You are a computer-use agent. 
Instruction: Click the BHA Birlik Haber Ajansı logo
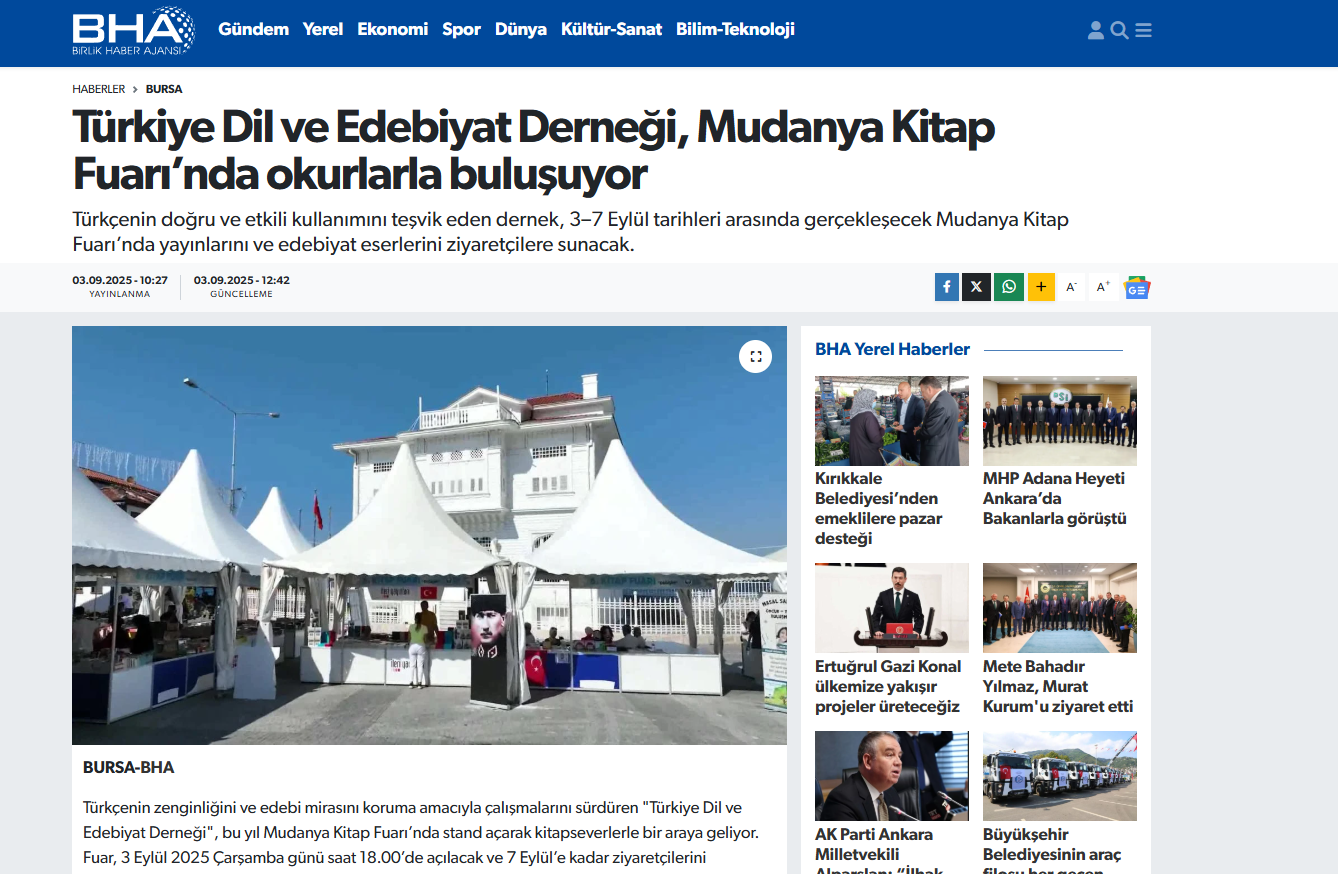click(134, 30)
